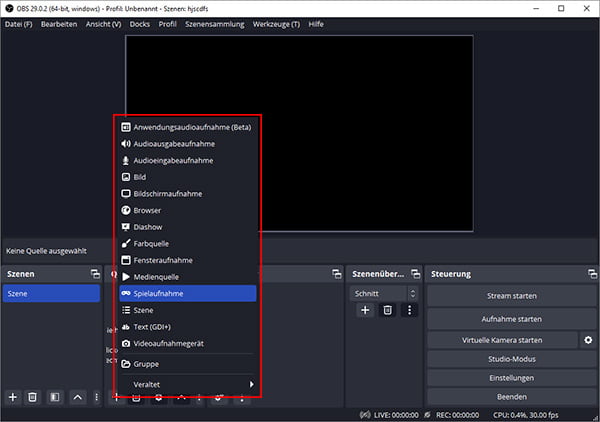Open the Ansicht (V) menu
Viewport: 600px width, 422px height.
[103, 24]
